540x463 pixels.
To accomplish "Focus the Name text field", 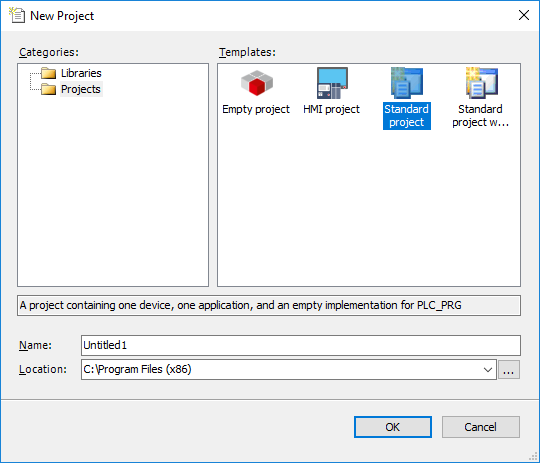I will click(301, 345).
